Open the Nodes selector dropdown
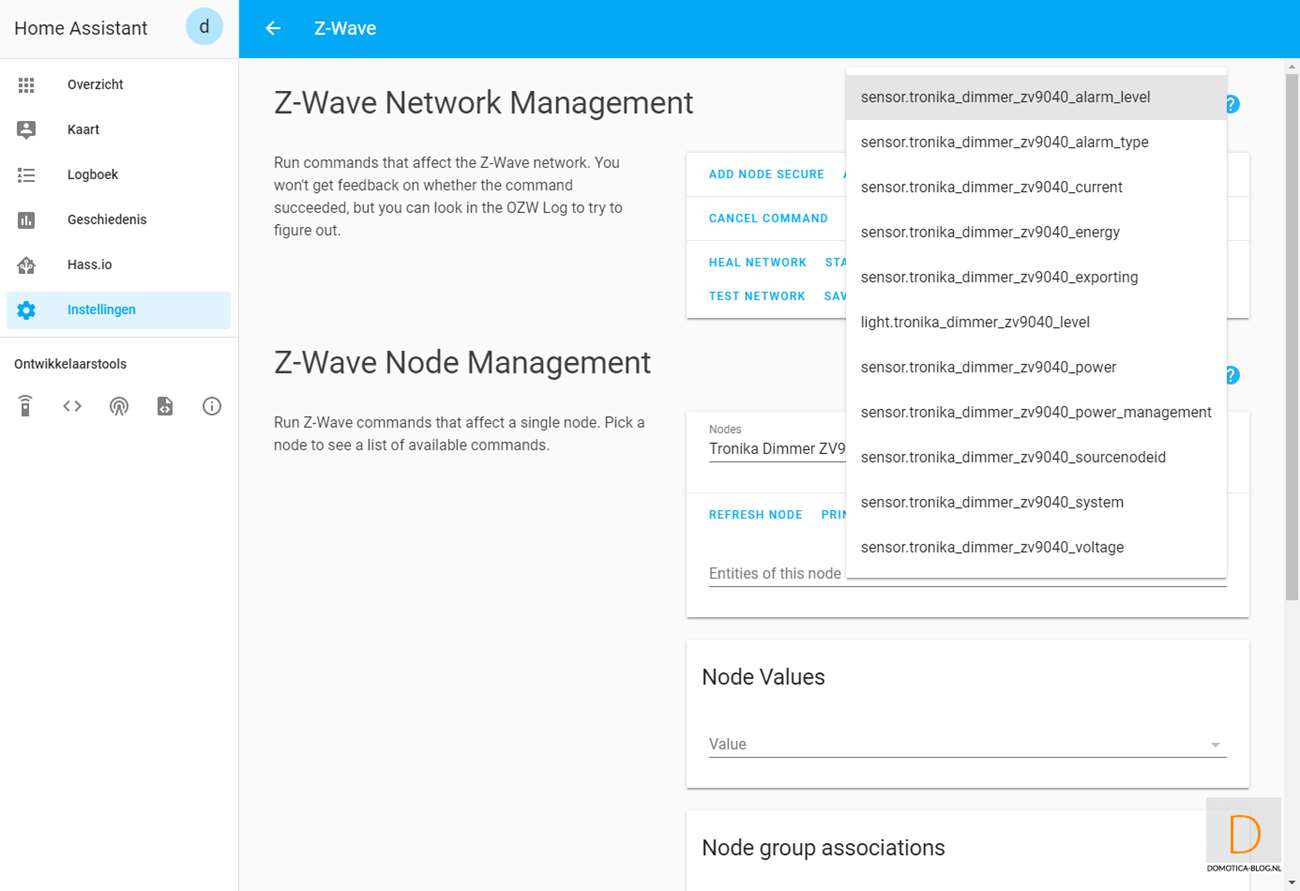This screenshot has height=891, width=1300. pyautogui.click(x=776, y=449)
